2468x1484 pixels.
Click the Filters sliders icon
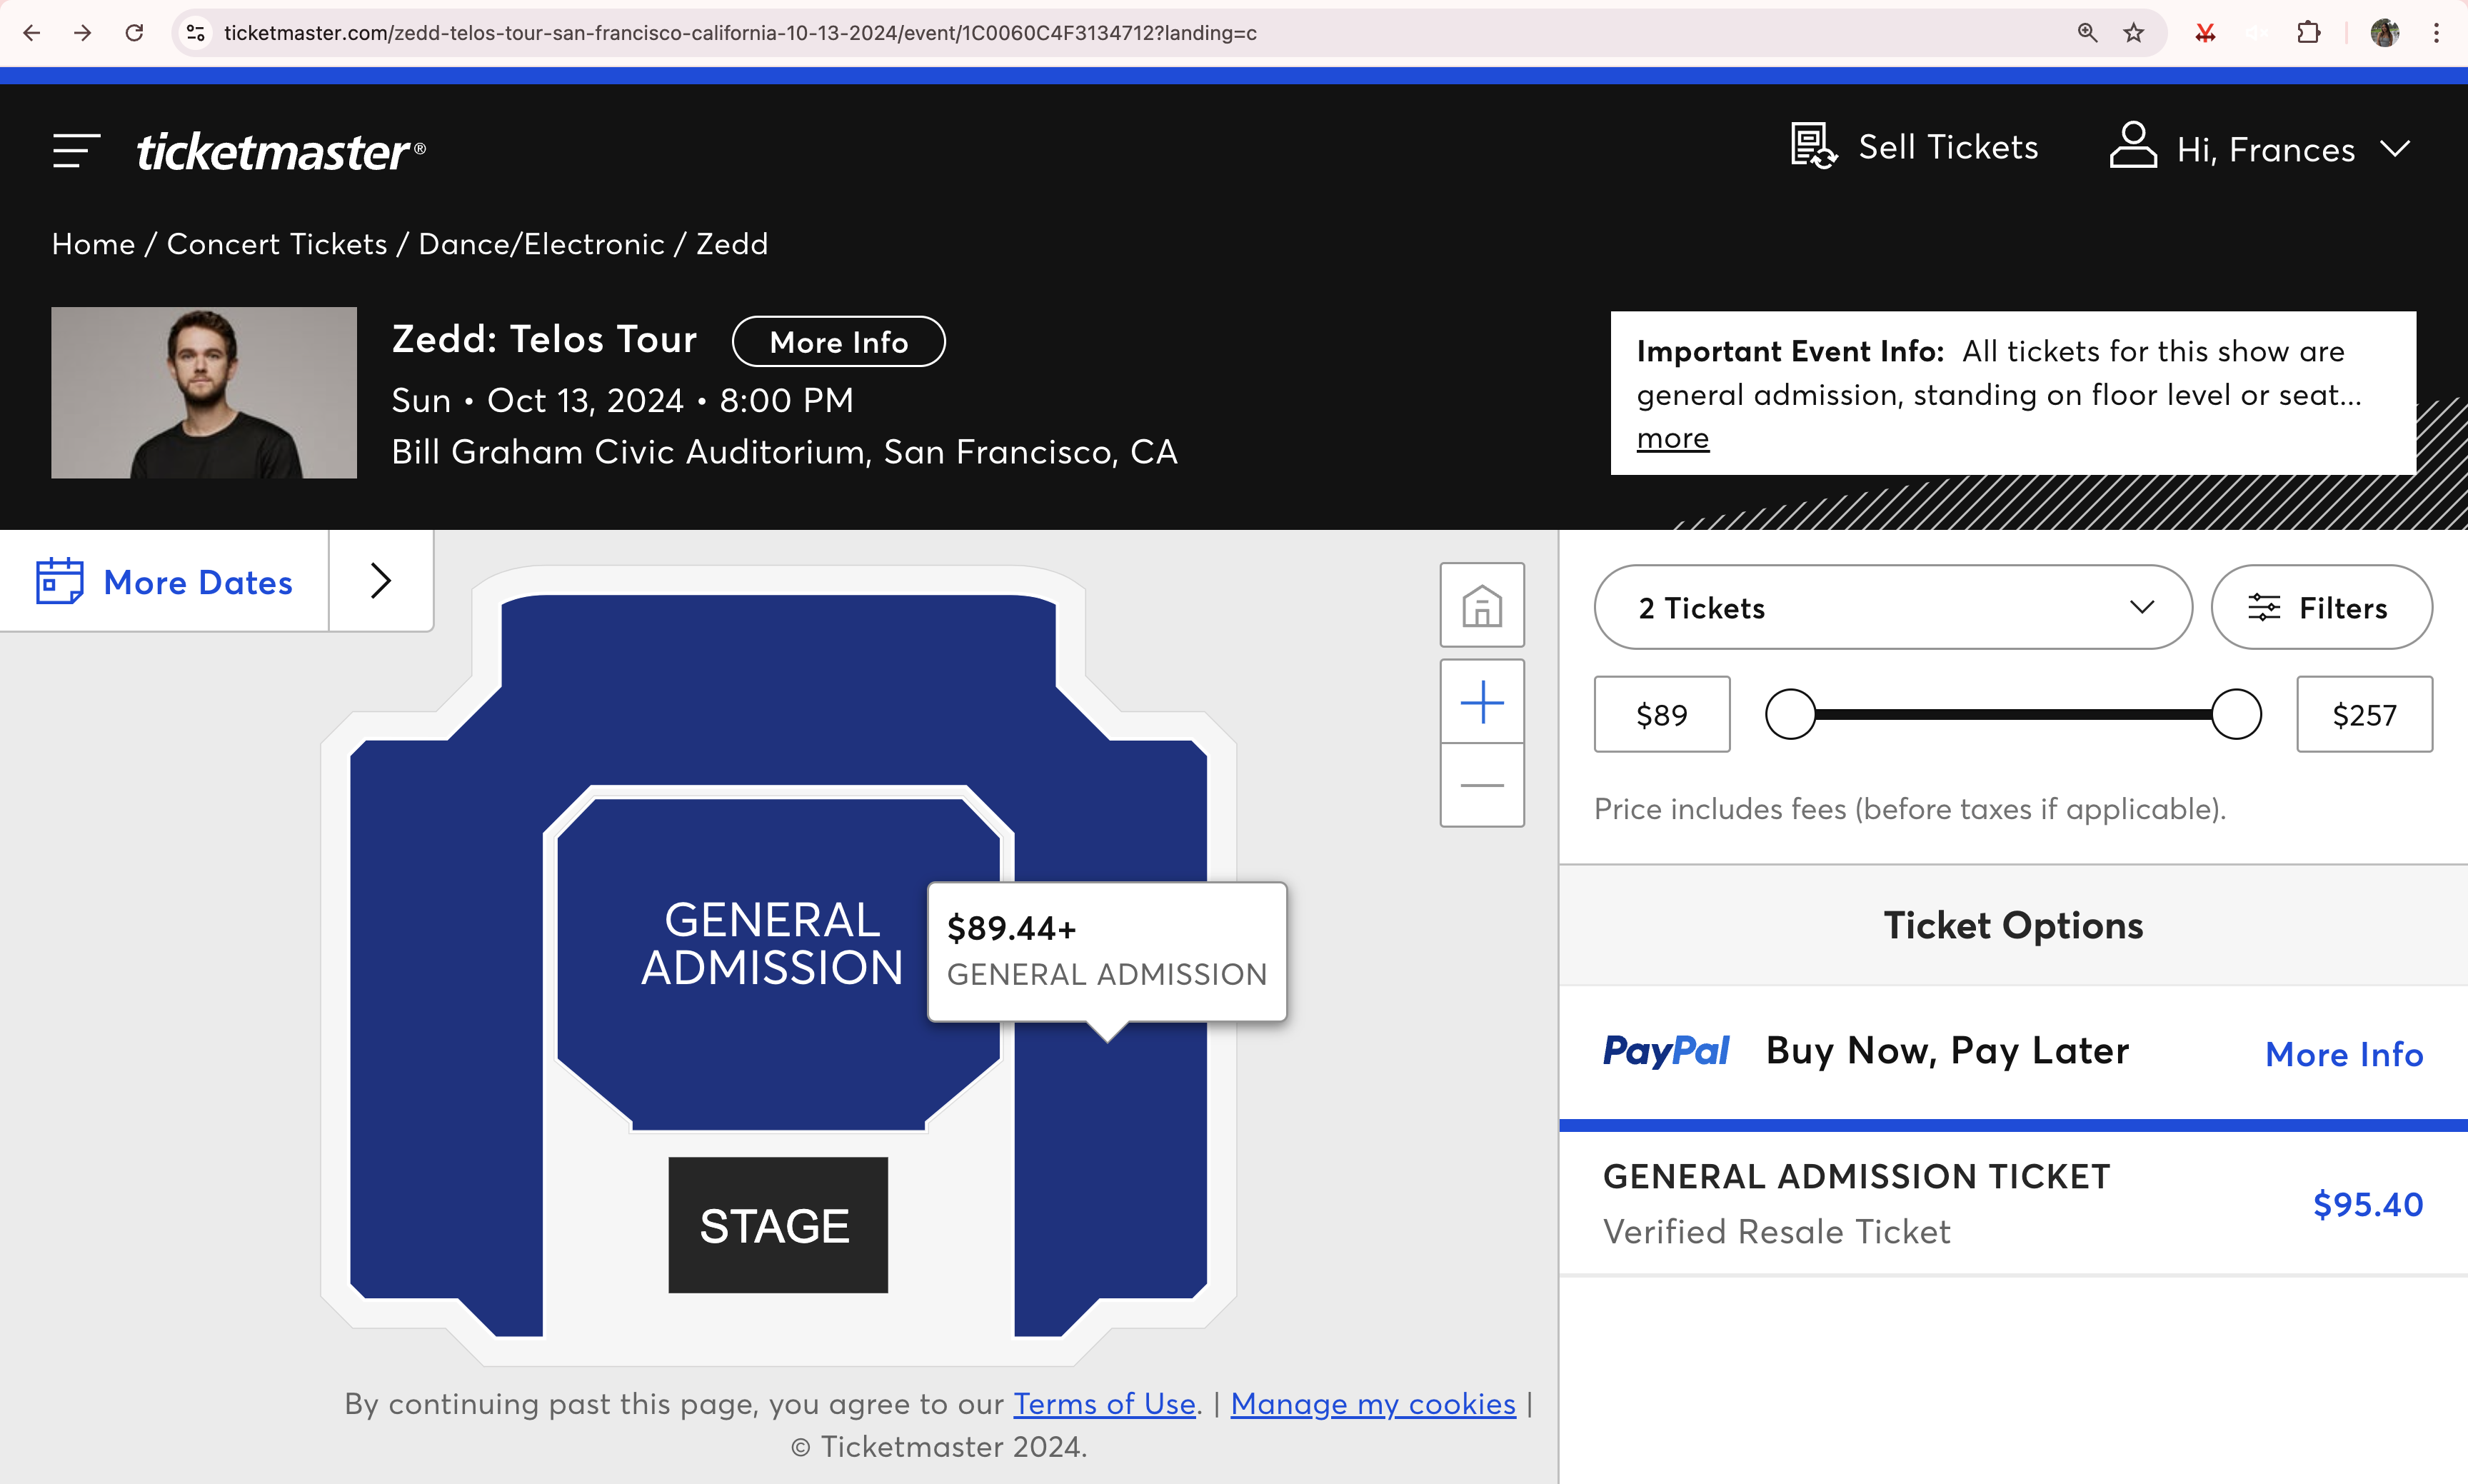pyautogui.click(x=2264, y=607)
